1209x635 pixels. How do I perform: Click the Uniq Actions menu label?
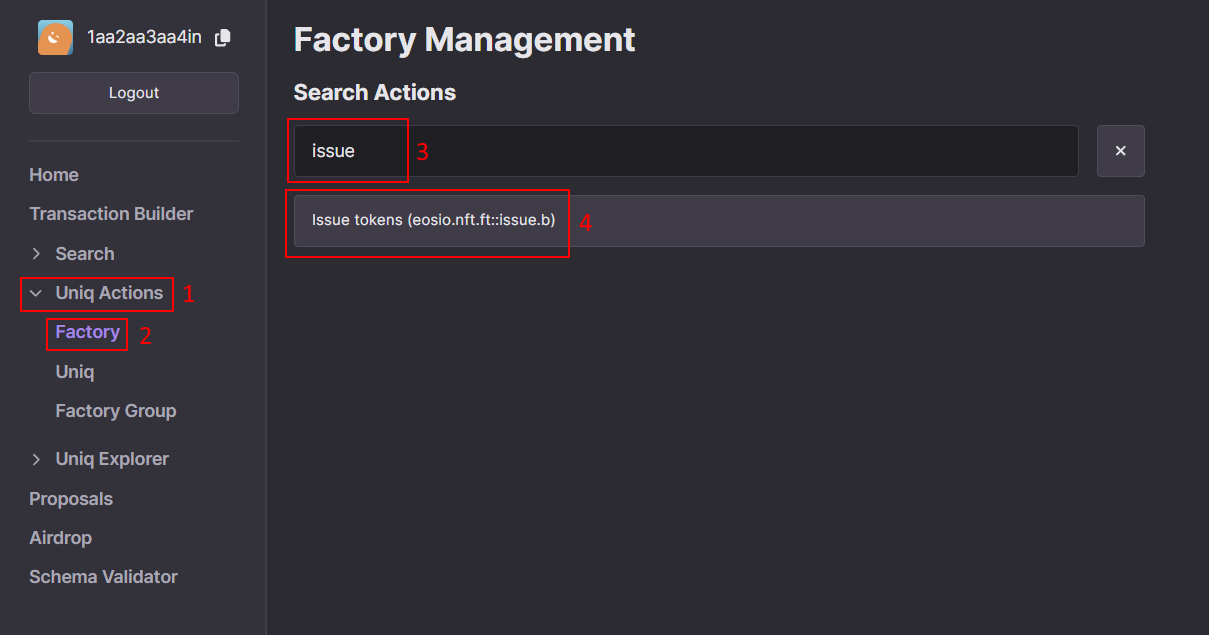pyautogui.click(x=109, y=293)
